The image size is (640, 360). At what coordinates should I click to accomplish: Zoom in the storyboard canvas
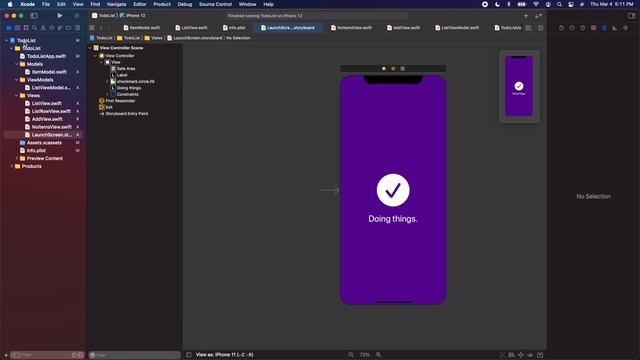(x=378, y=355)
